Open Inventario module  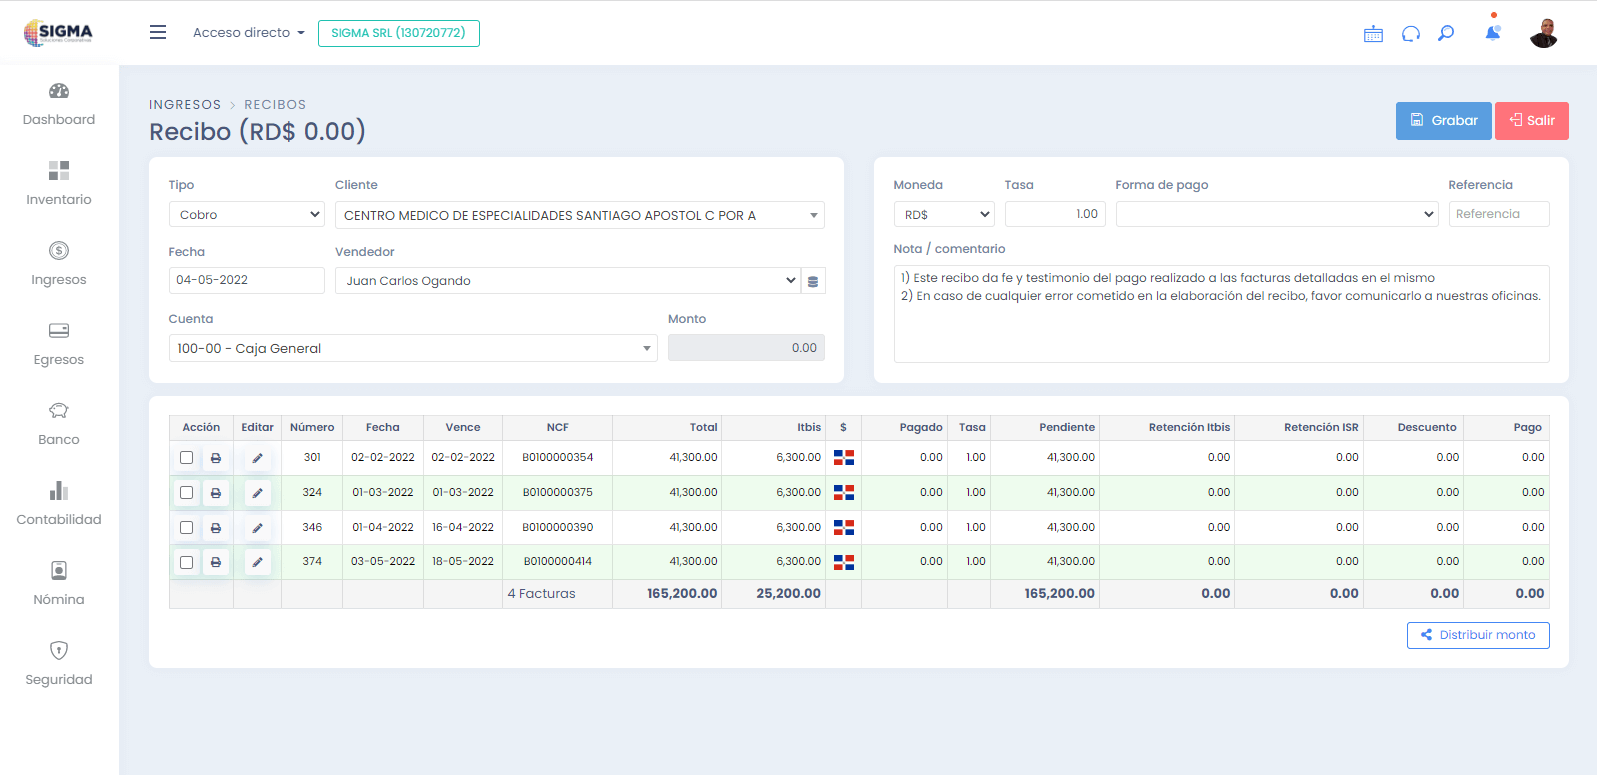pos(59,185)
